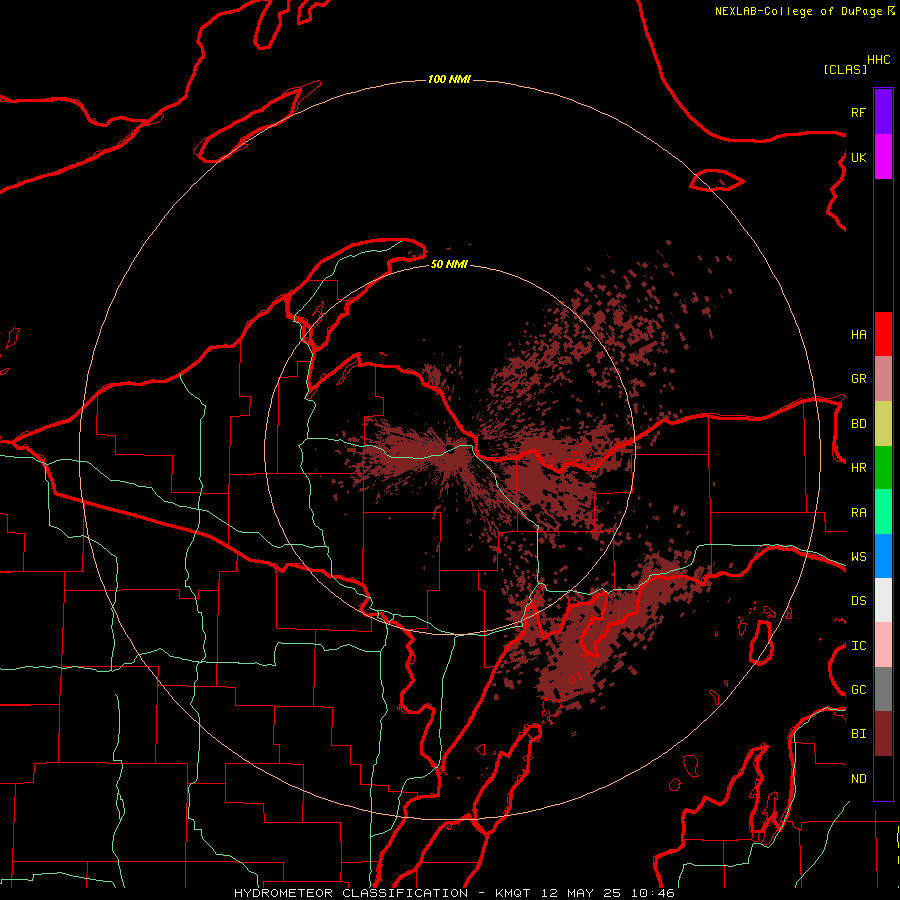The width and height of the screenshot is (900, 900).
Task: Select the gray GC legend swatch
Action: (x=883, y=689)
